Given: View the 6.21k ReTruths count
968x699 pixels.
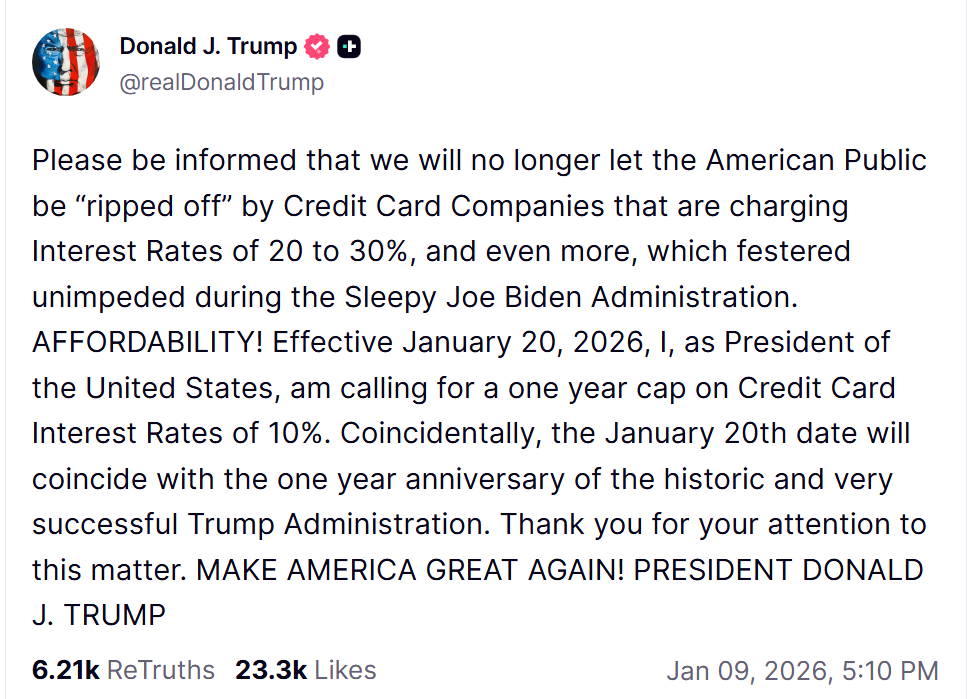Looking at the screenshot, I should [x=65, y=670].
